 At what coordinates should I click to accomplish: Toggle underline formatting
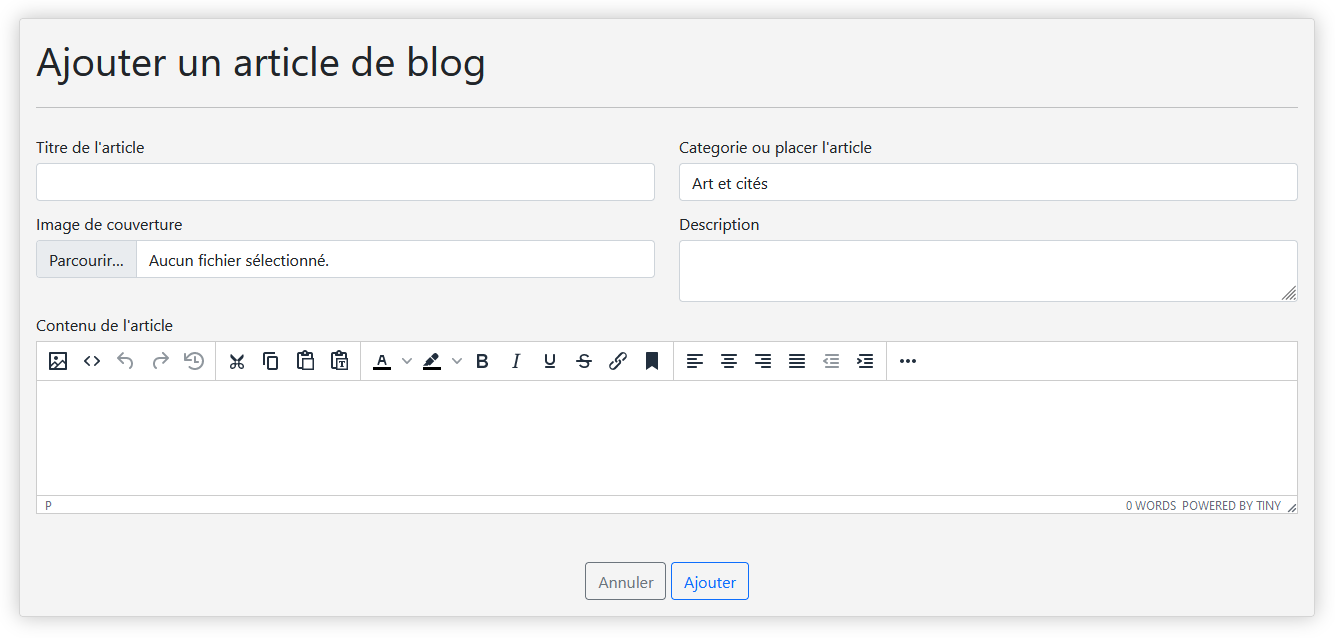point(550,361)
